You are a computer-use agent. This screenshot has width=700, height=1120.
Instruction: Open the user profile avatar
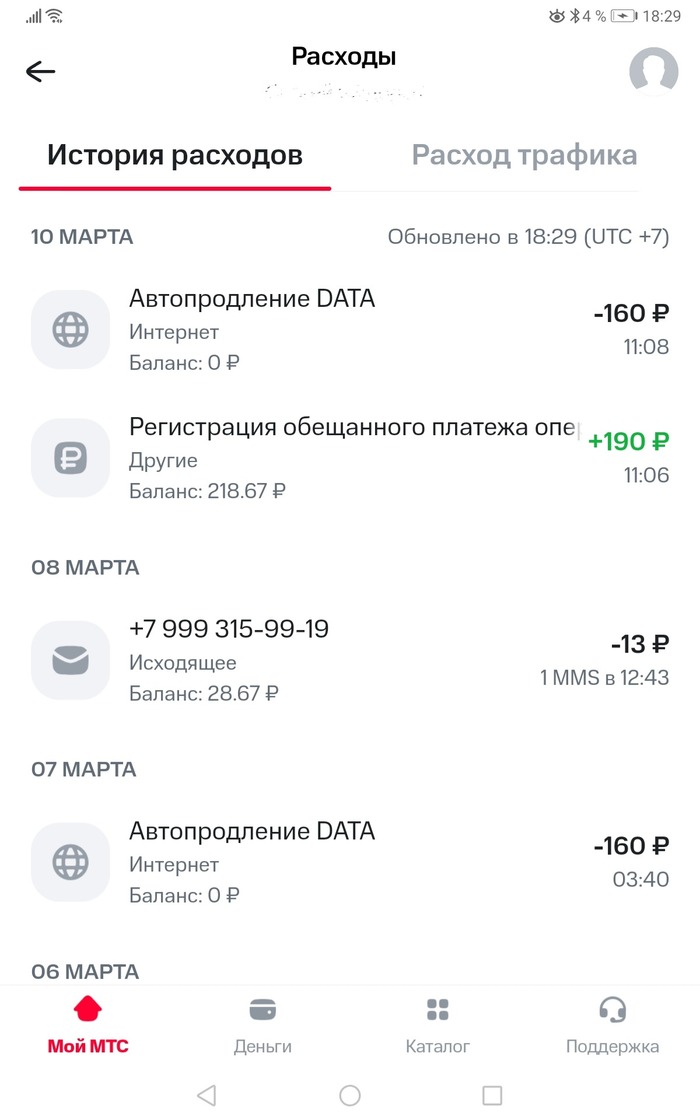click(x=653, y=71)
